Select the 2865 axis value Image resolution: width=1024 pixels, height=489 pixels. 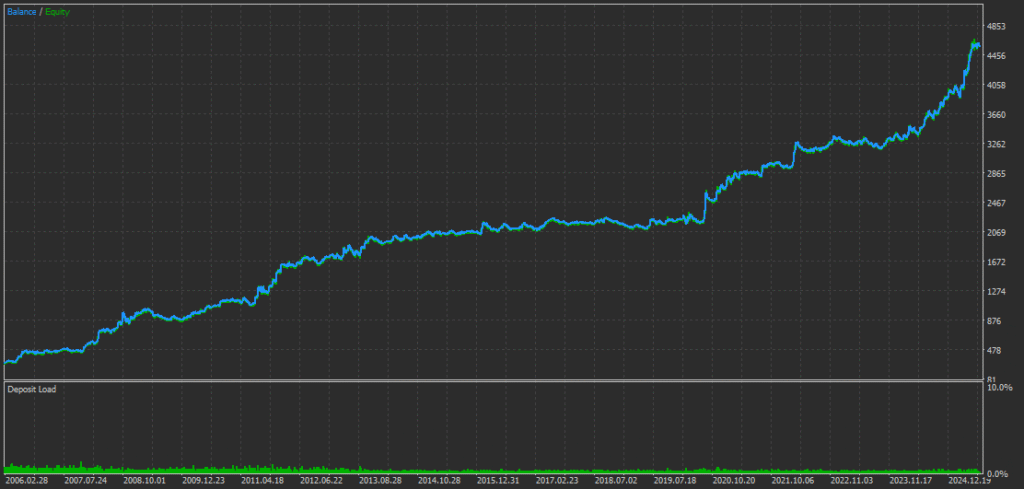click(996, 174)
